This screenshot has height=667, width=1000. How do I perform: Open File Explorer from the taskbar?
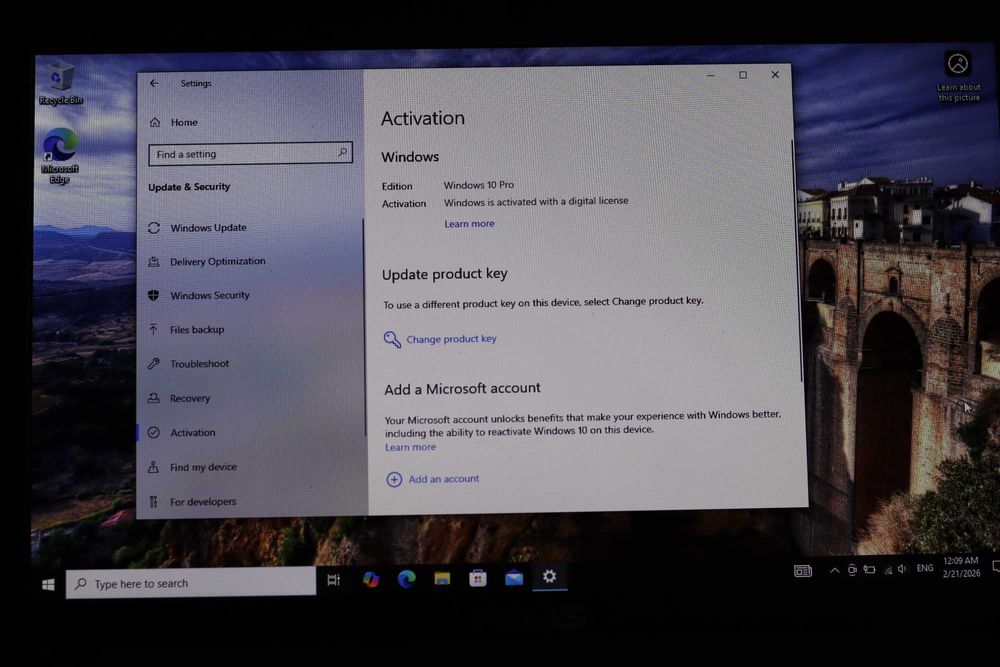pyautogui.click(x=442, y=578)
